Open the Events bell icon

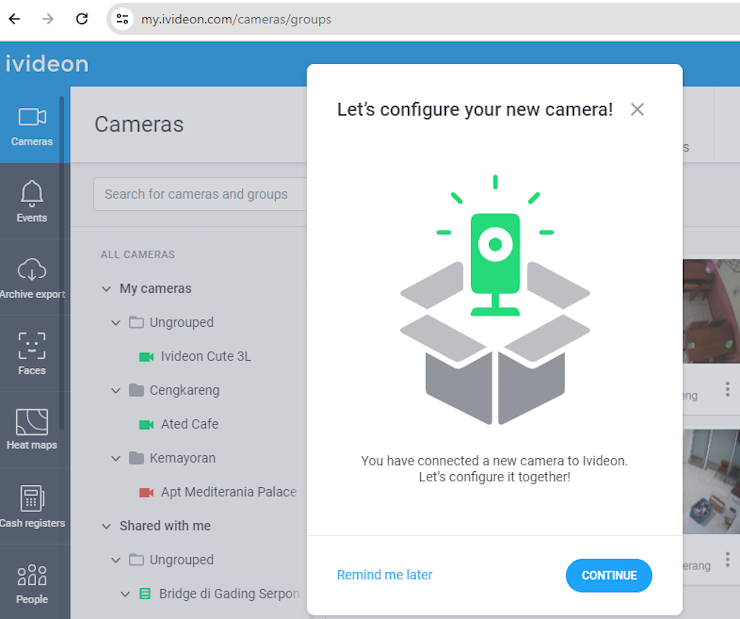coord(32,193)
